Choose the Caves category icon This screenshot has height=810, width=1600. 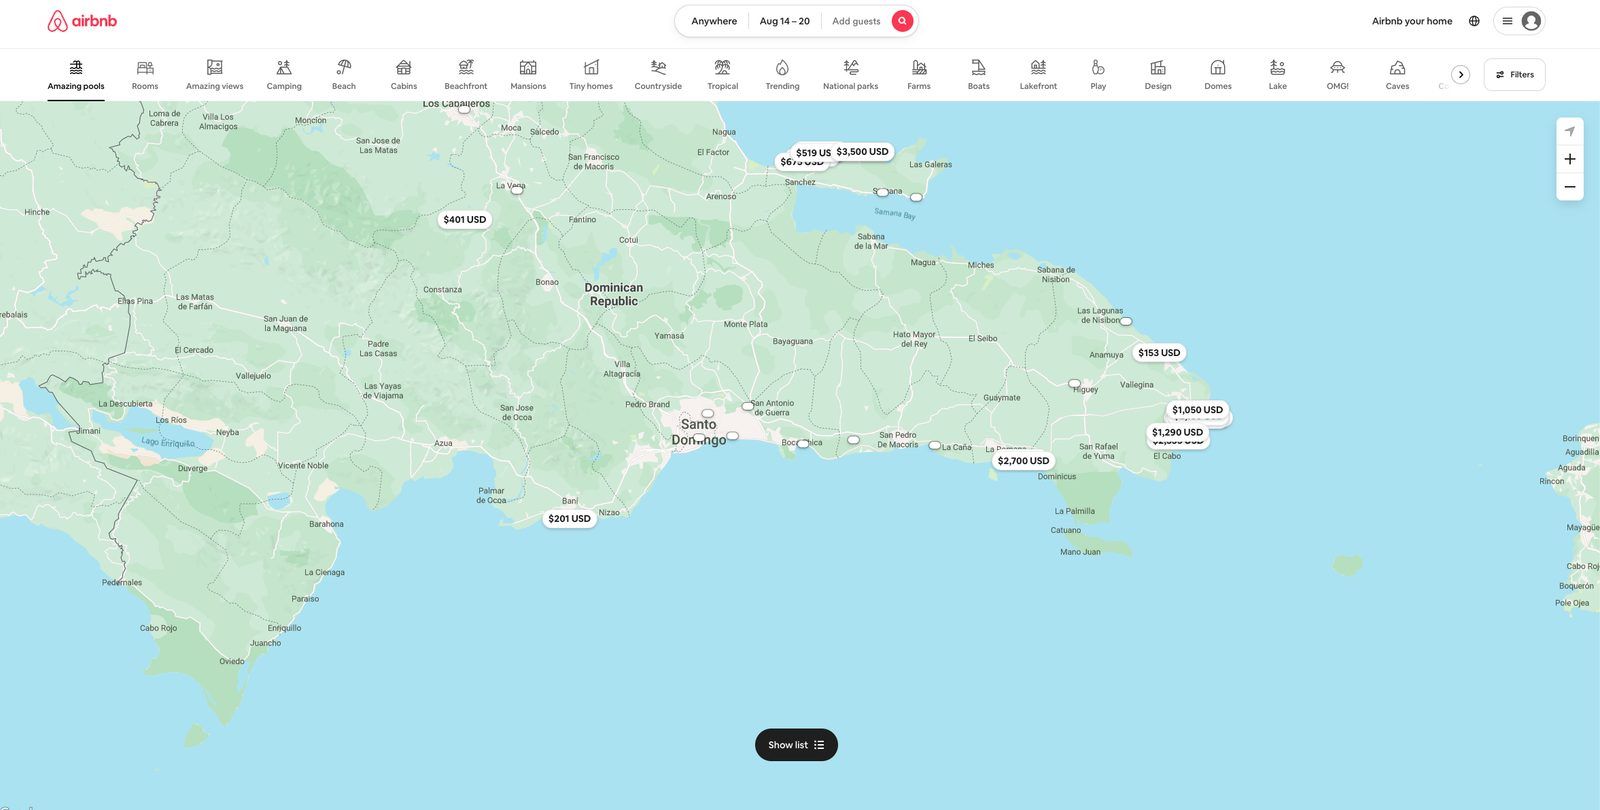pos(1397,68)
